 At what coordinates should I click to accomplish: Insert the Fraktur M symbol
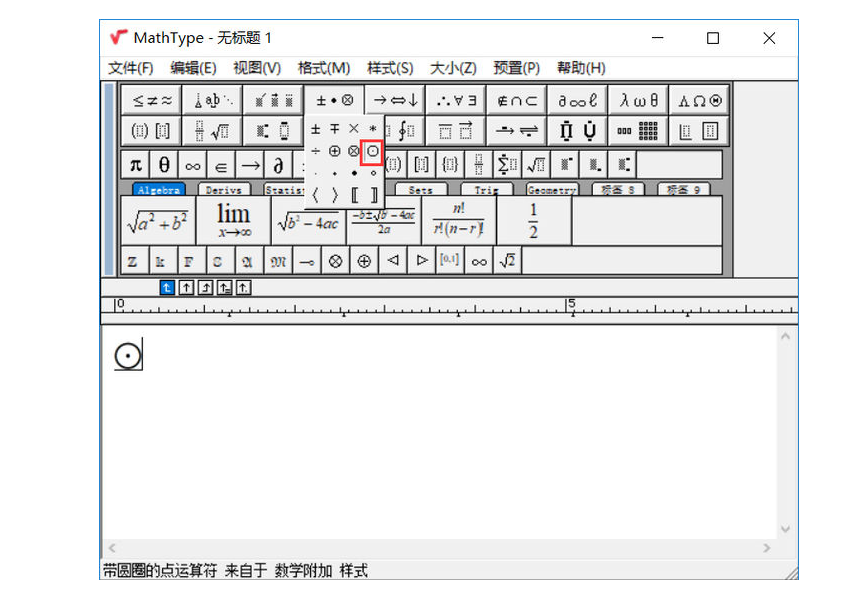click(x=278, y=261)
